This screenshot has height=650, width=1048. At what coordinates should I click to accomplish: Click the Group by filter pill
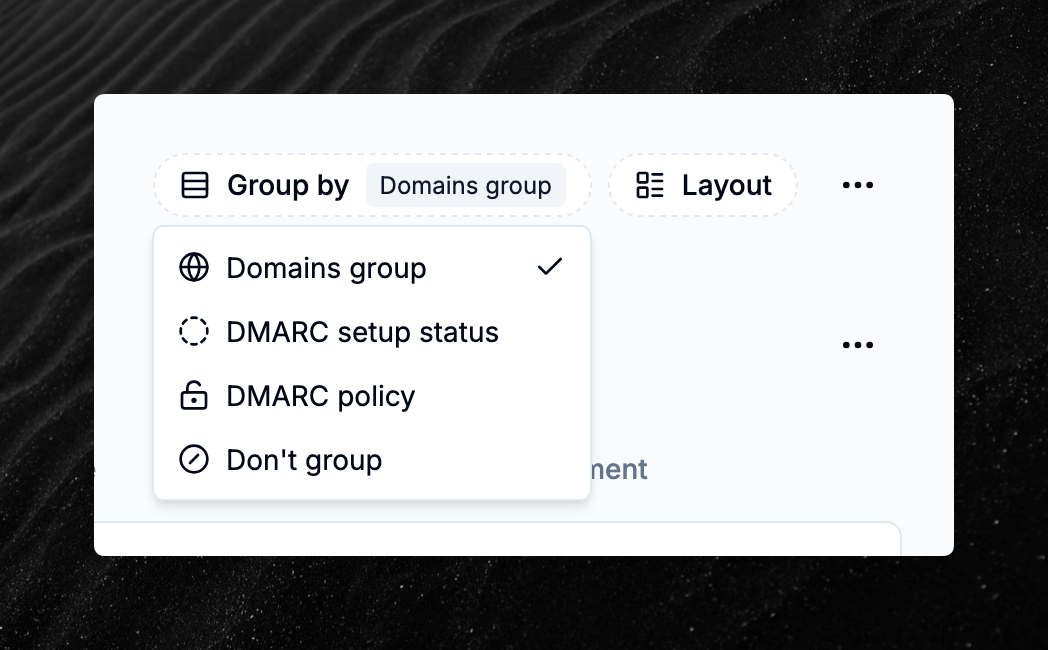point(373,185)
